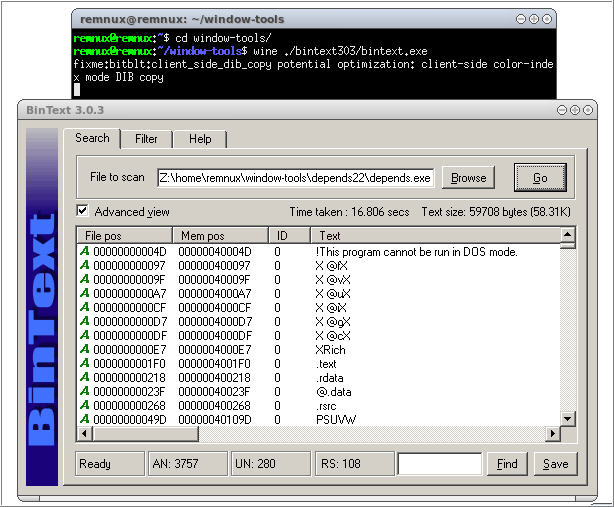Click the vertical scrollbar thumb
Screen dimensions: 614x507
tap(567, 245)
